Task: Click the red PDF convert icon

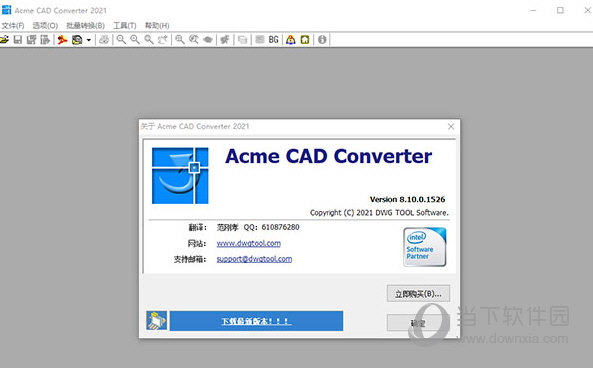Action: tap(62, 39)
